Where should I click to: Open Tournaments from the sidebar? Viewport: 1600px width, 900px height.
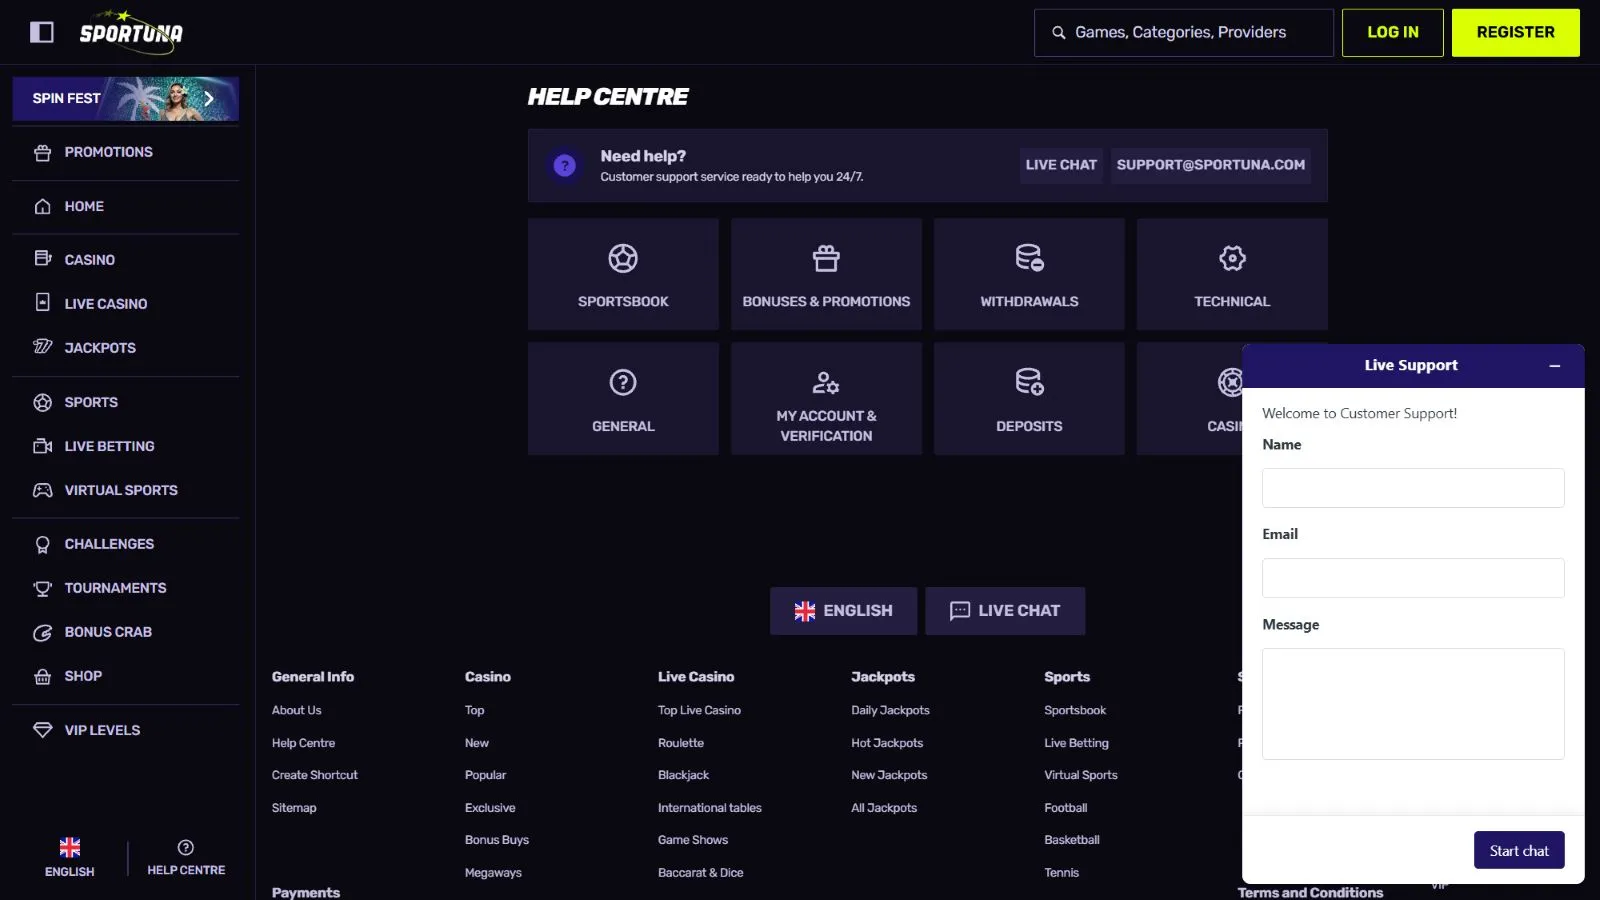(x=115, y=588)
